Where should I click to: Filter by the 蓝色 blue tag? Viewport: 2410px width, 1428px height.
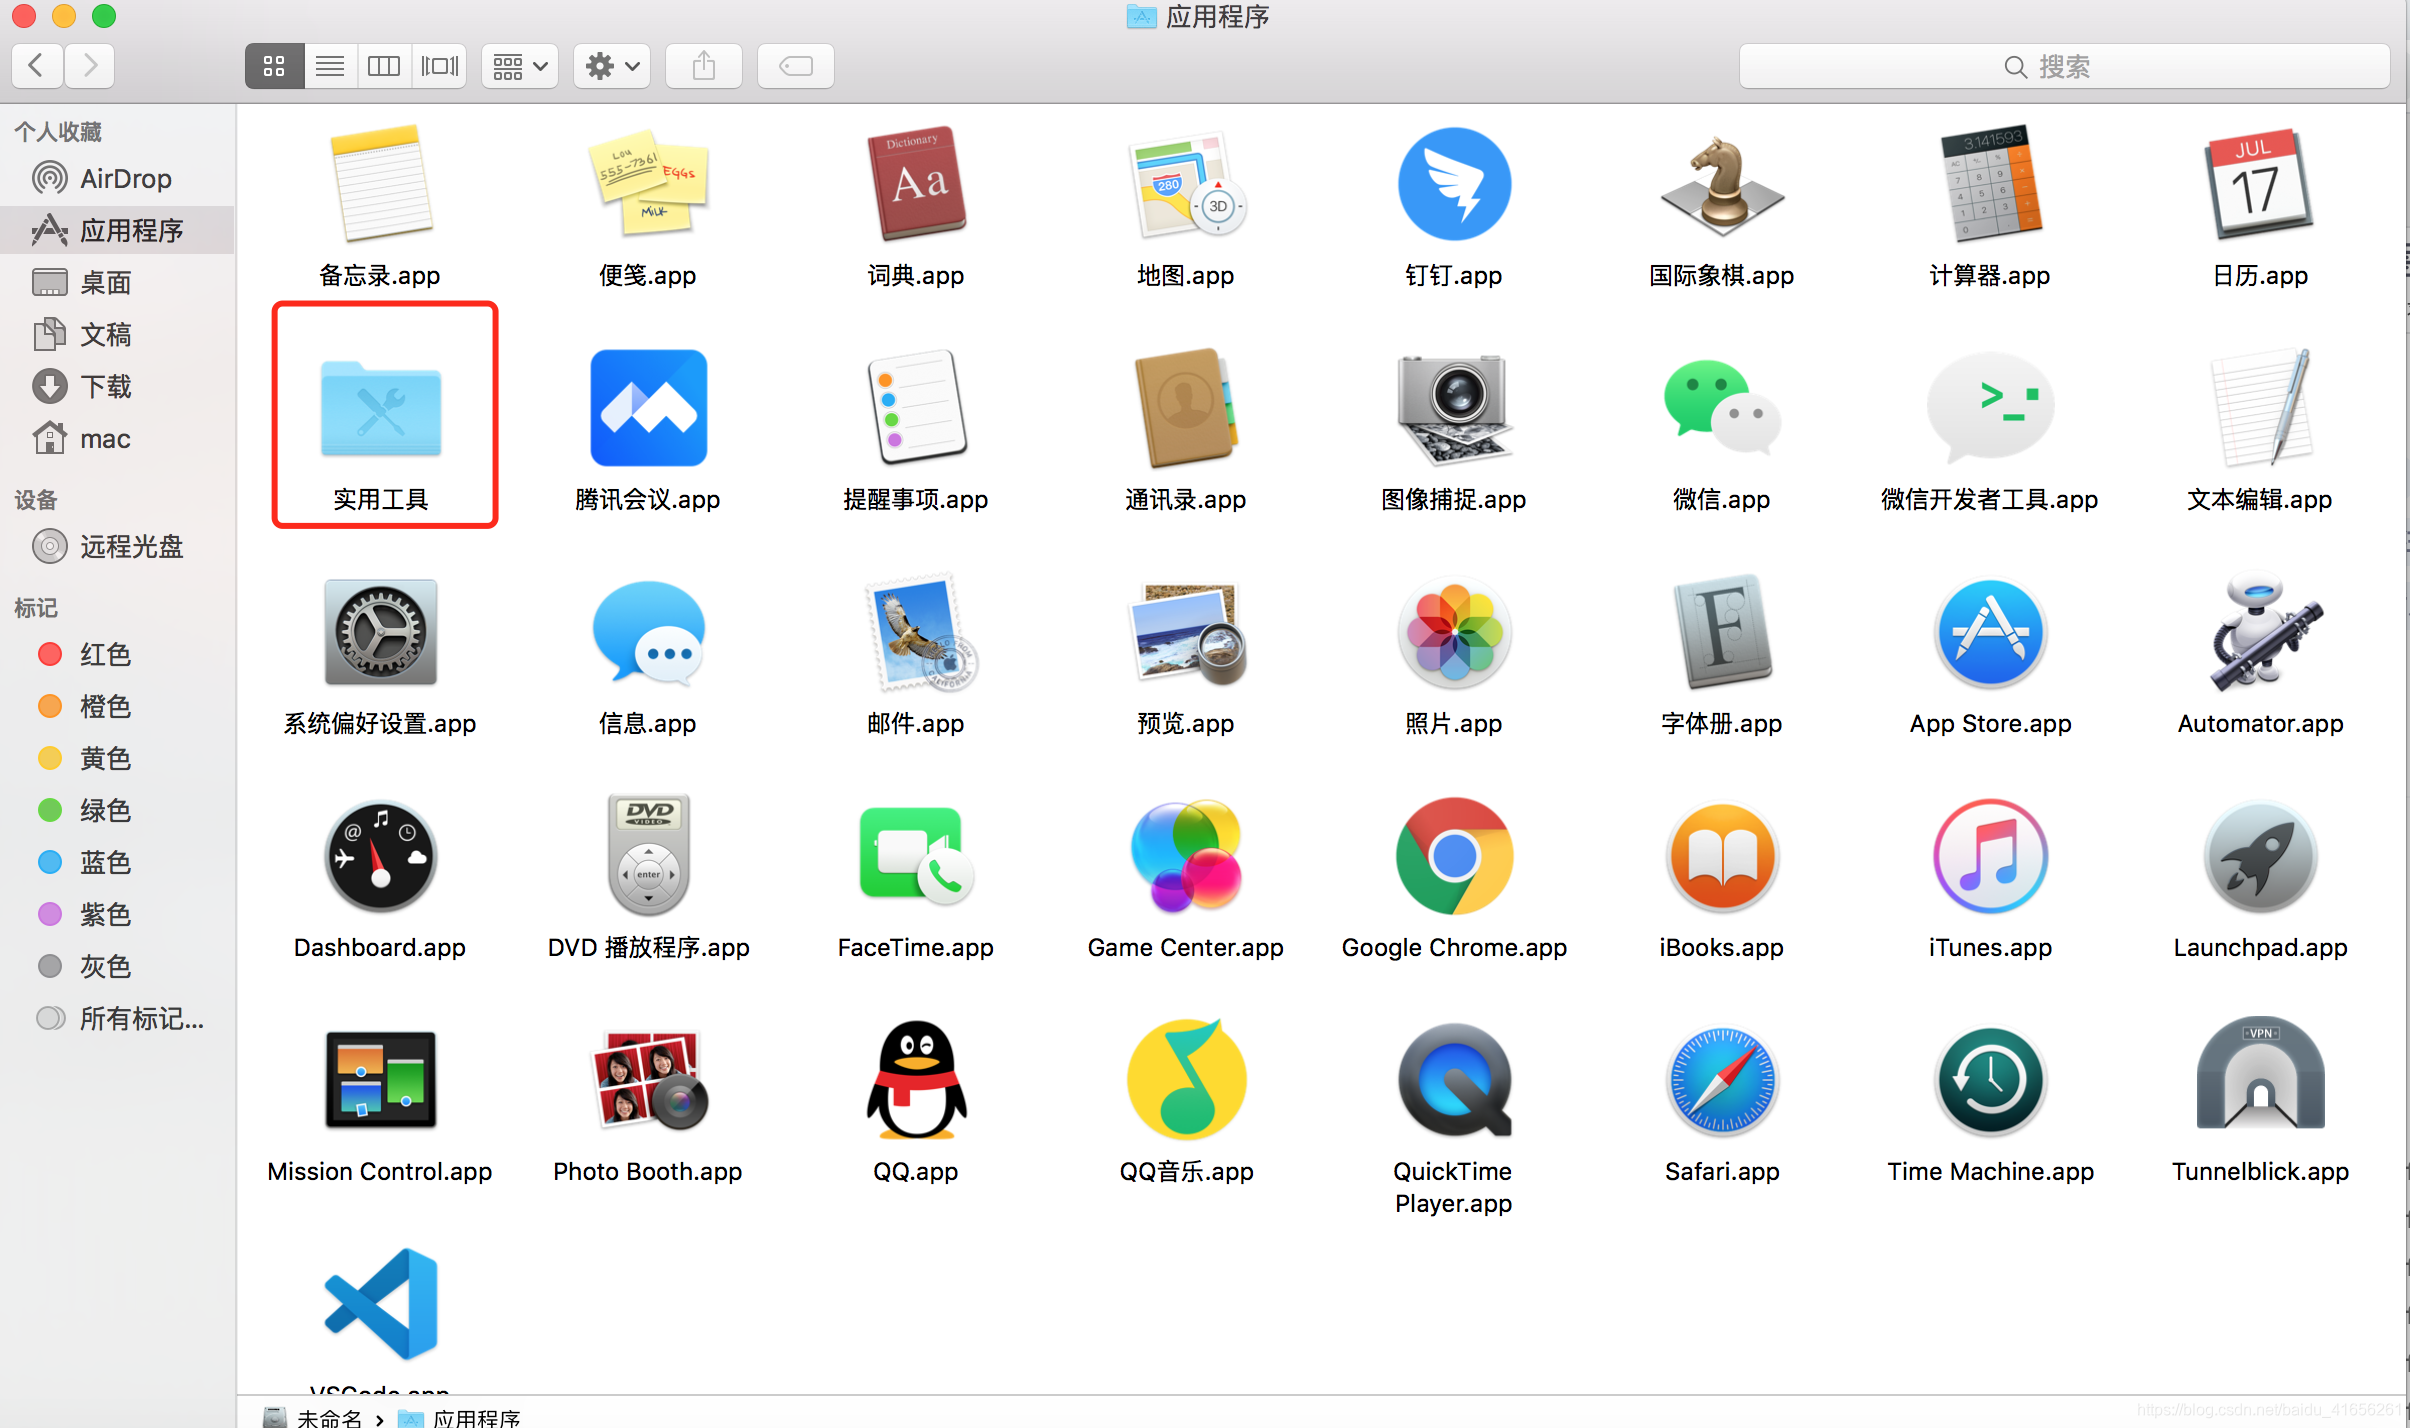tap(118, 863)
